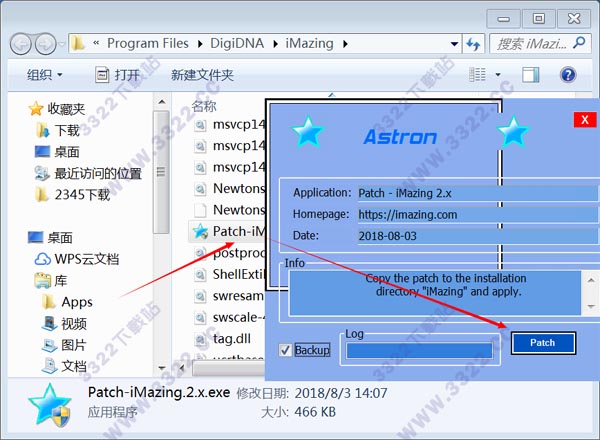Screen dimensions: 600x440
Task: Select 最近访问的位置 in navigation pane
Action: pyautogui.click(x=88, y=173)
